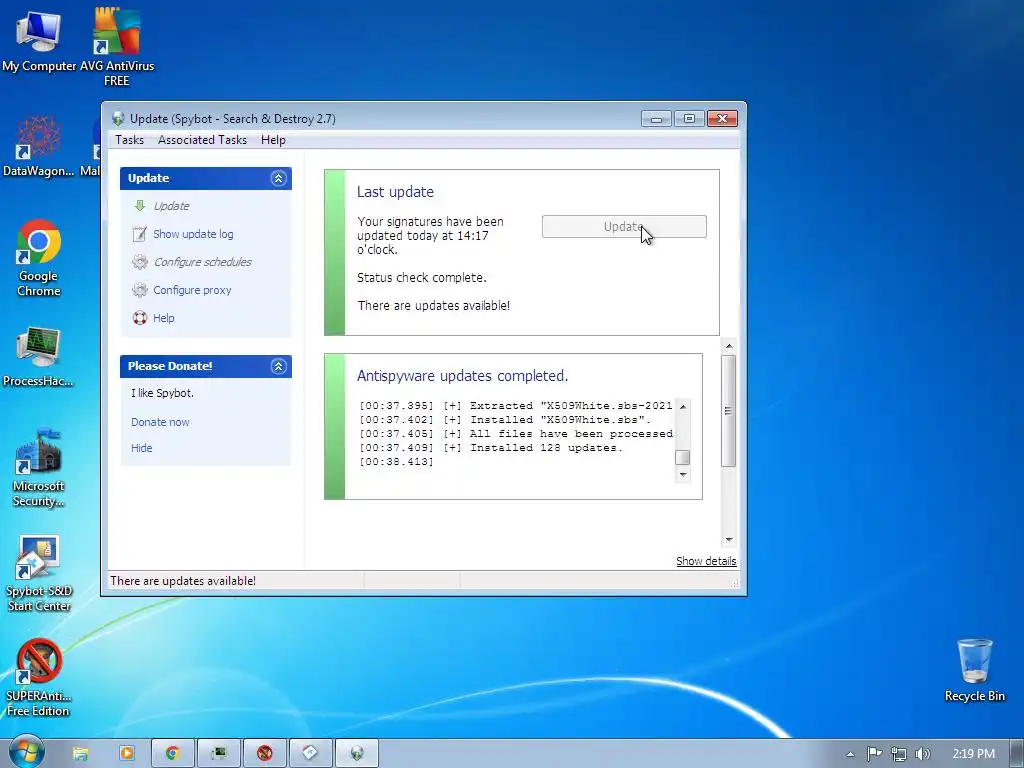1024x768 pixels.
Task: Click the volume speaker tray icon
Action: click(x=922, y=754)
